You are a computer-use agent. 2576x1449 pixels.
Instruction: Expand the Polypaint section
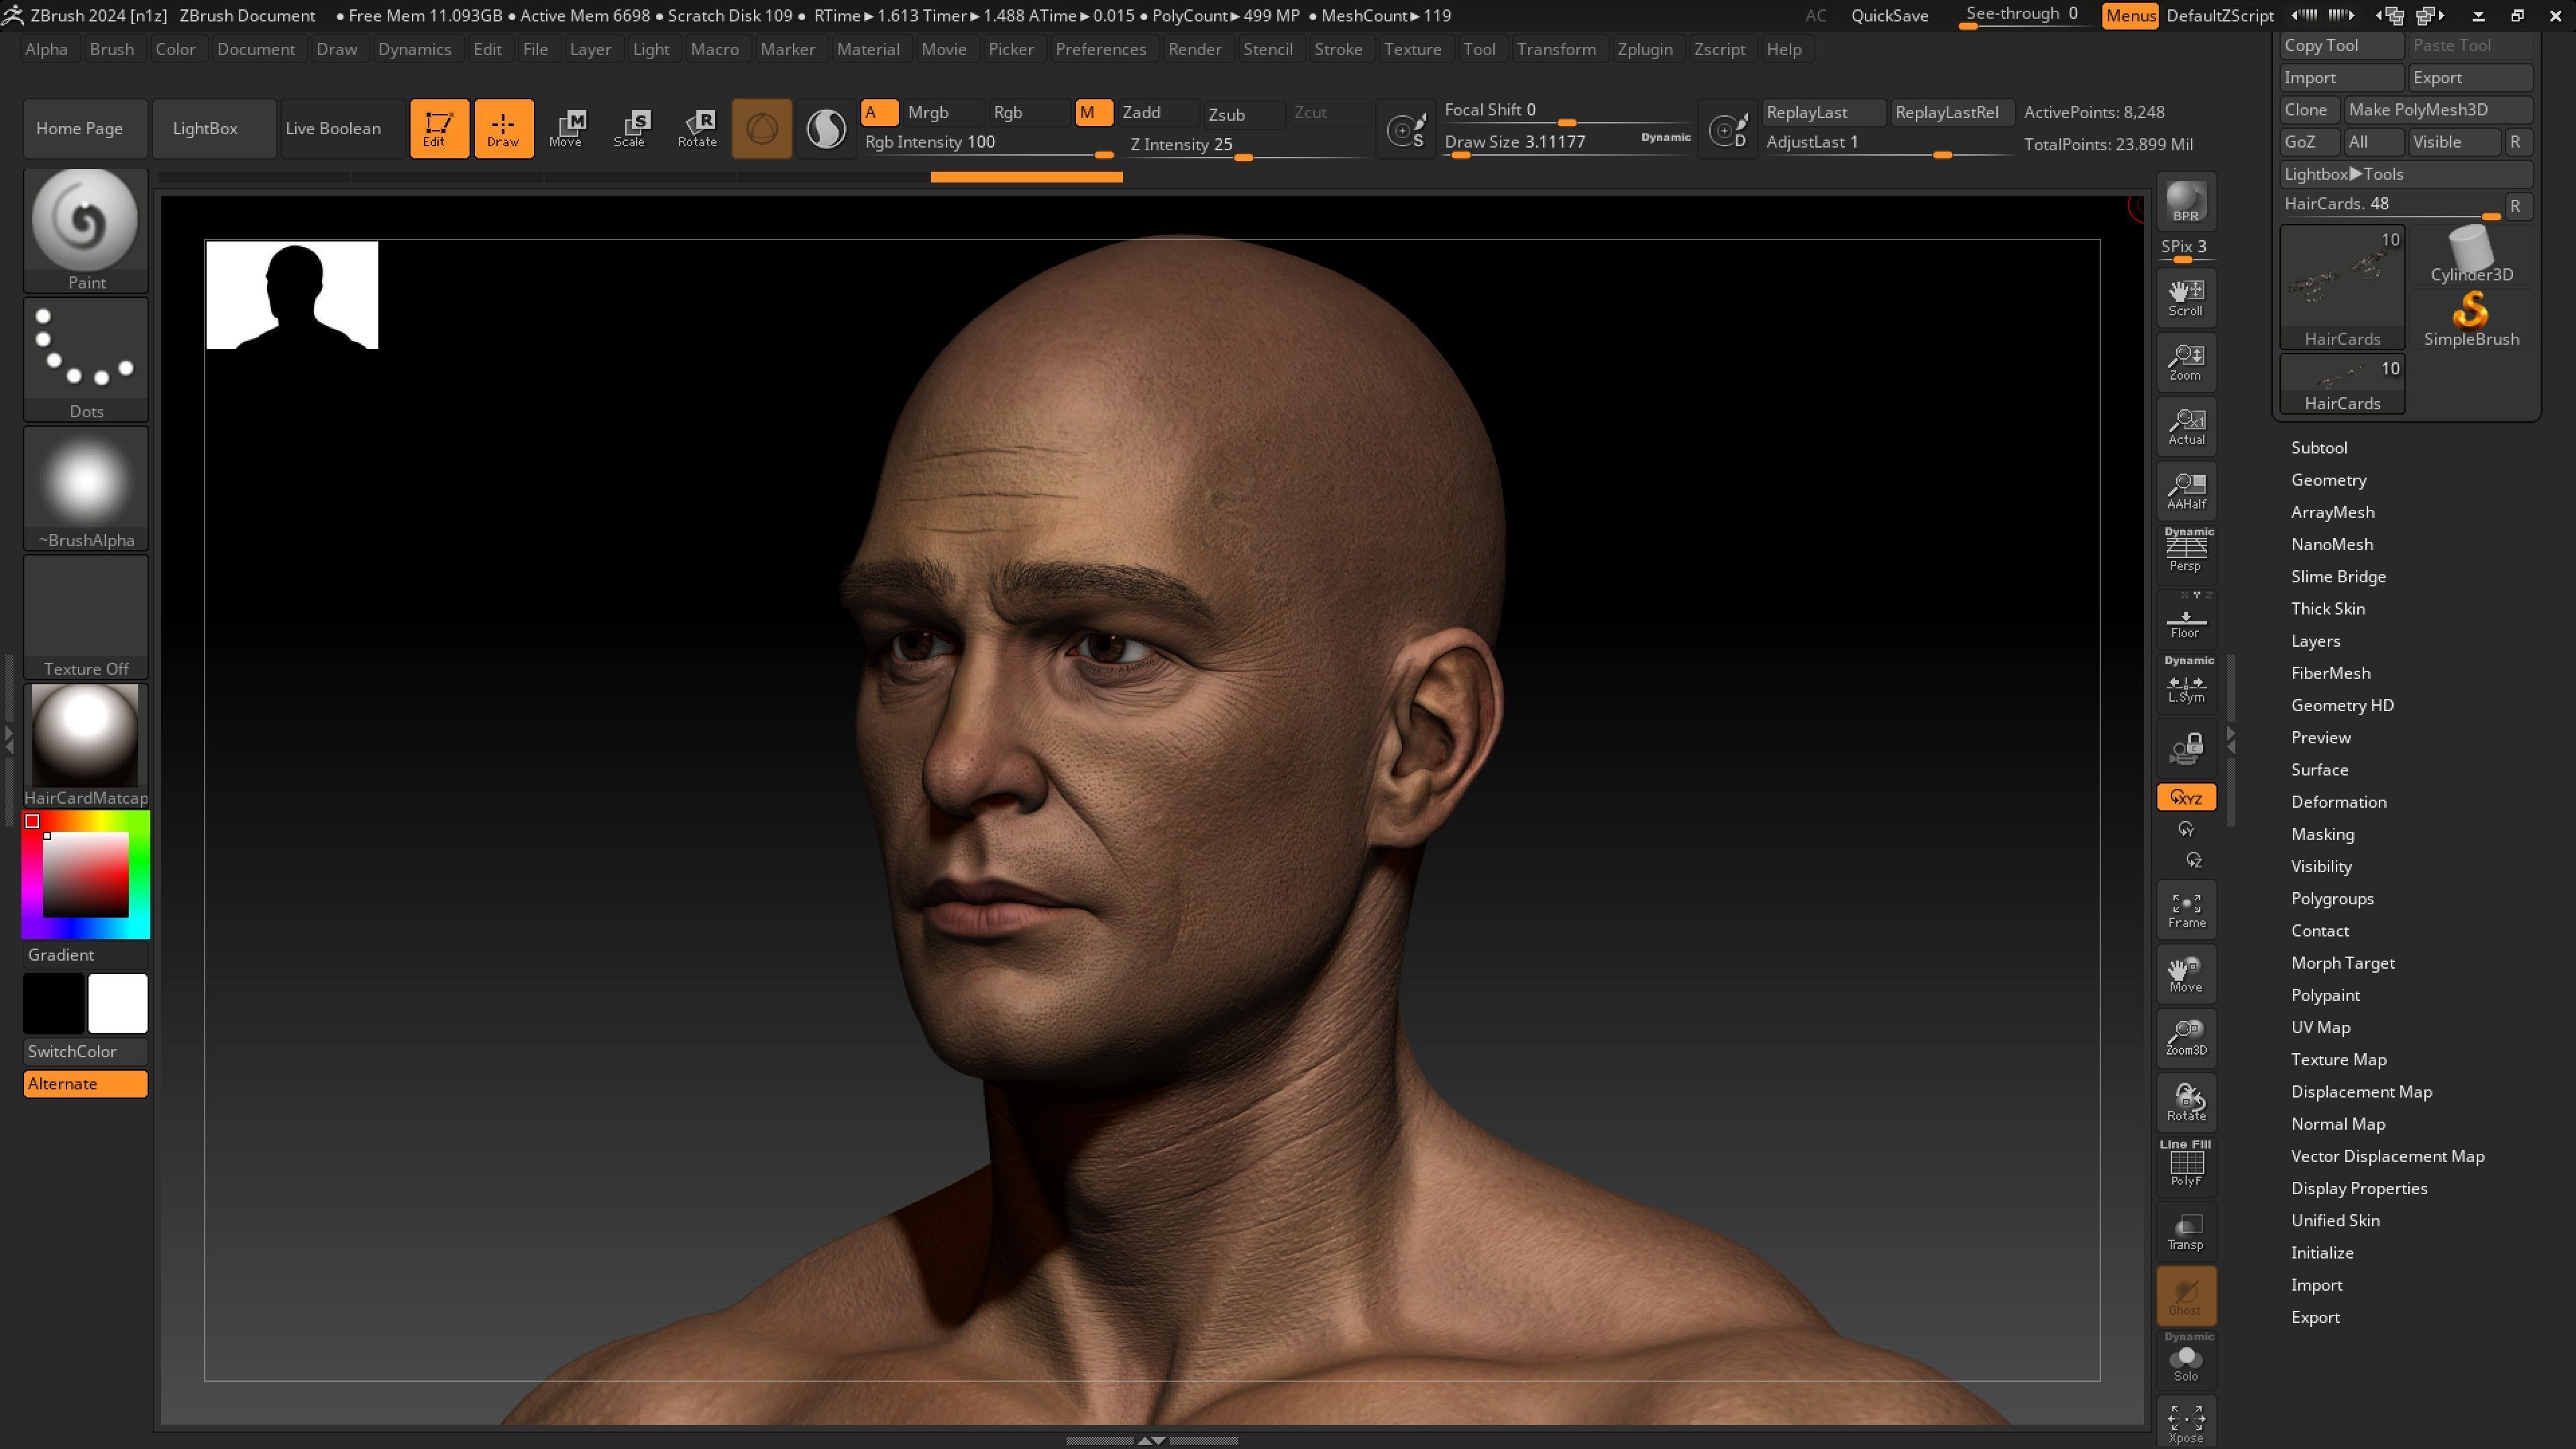tap(2325, 995)
